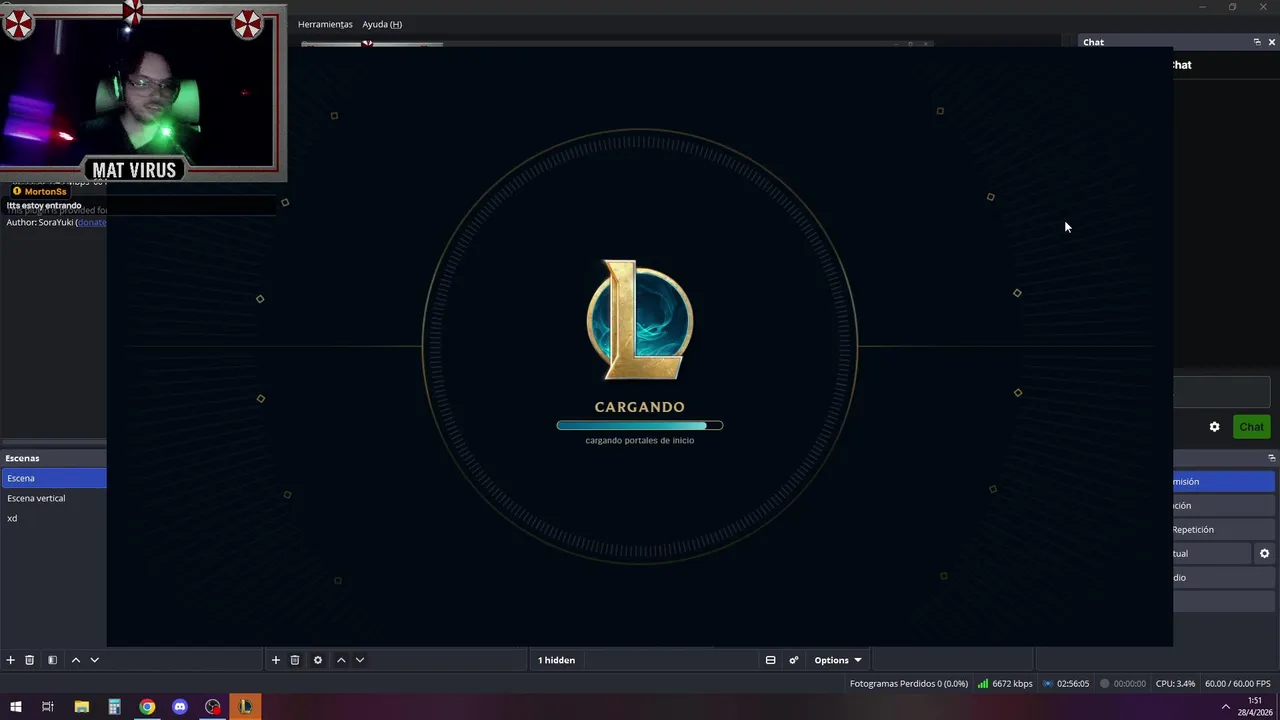This screenshot has width=1280, height=720.
Task: Click the Chat dock title
Action: [1094, 42]
